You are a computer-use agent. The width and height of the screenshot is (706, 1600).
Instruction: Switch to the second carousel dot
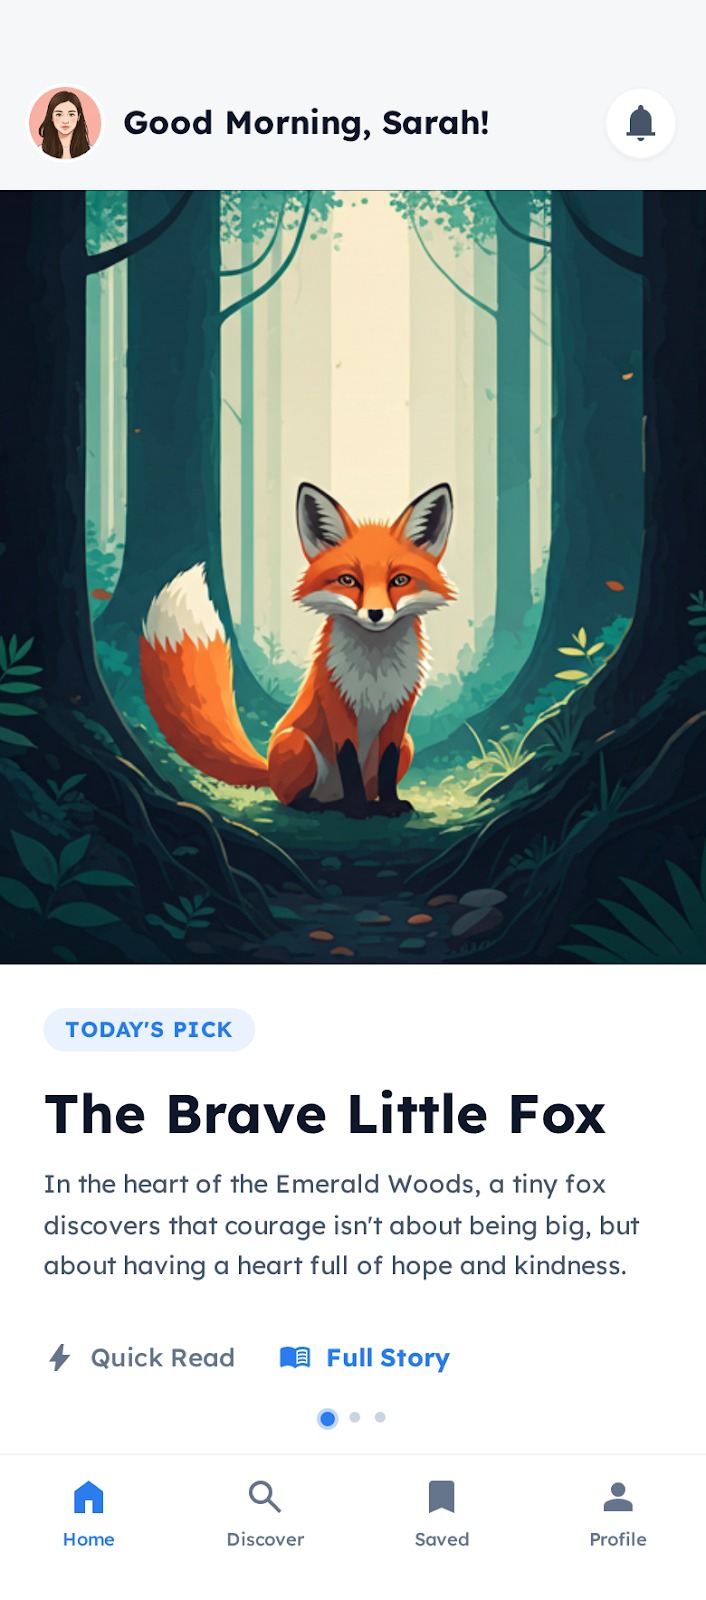(x=355, y=1417)
